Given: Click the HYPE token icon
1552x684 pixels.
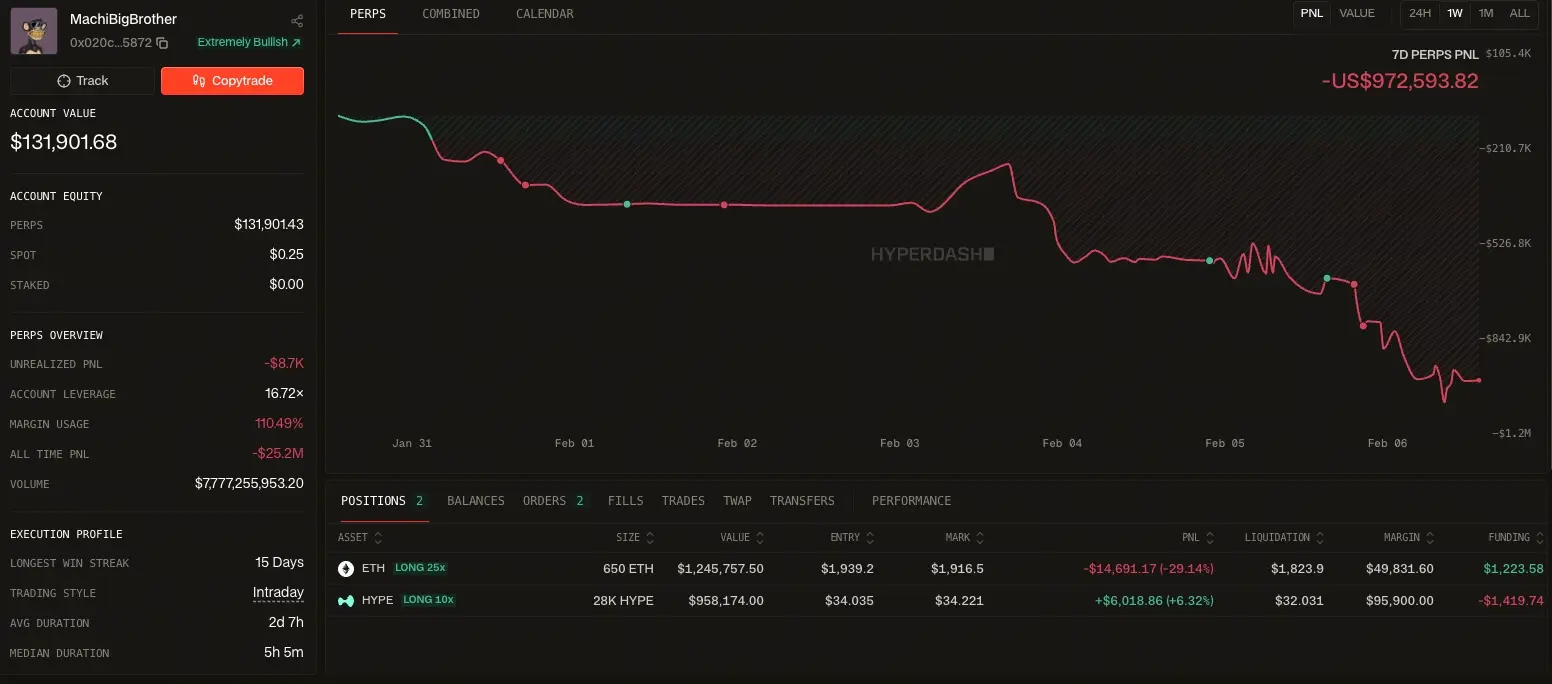Looking at the screenshot, I should [x=346, y=601].
